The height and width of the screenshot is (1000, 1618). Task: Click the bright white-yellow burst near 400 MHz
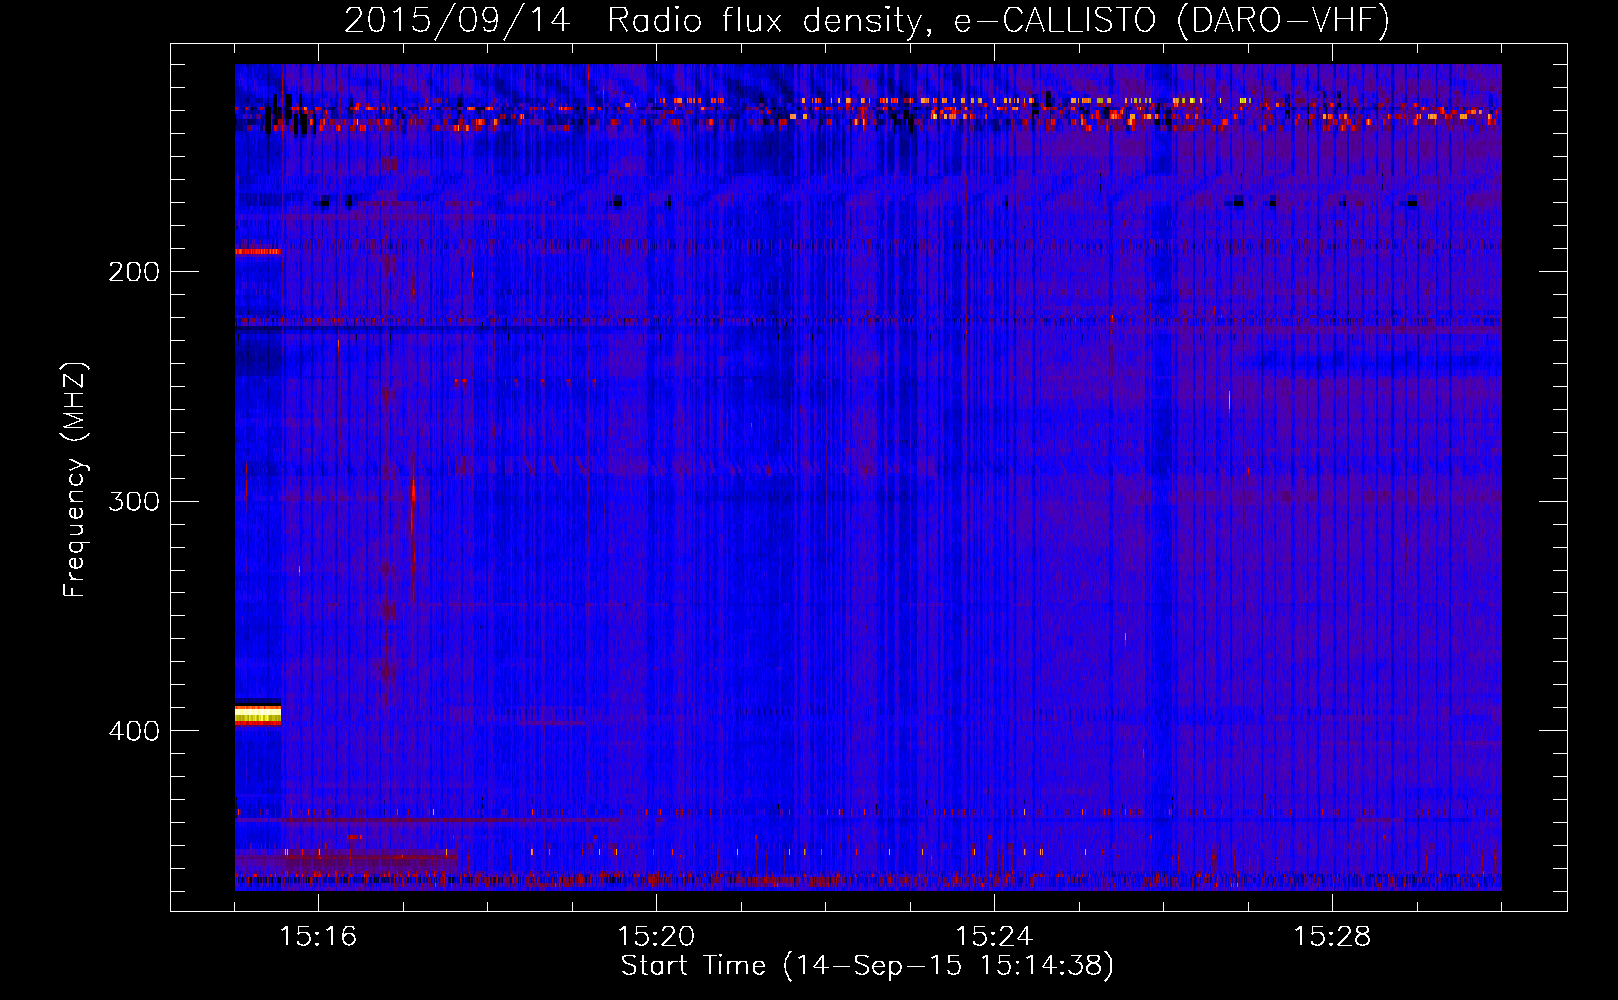coord(258,714)
